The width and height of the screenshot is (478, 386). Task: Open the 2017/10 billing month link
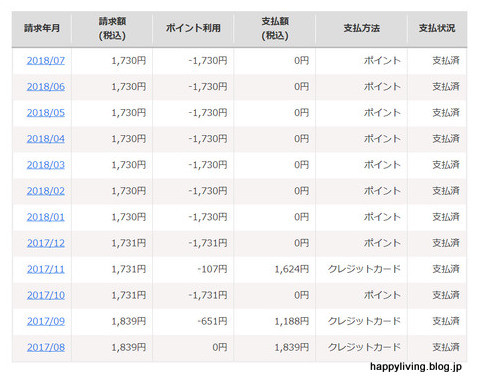click(46, 295)
